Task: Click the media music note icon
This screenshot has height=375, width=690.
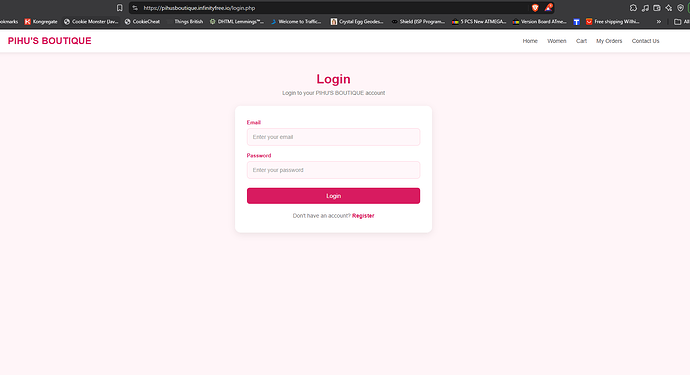Action: pyautogui.click(x=645, y=8)
